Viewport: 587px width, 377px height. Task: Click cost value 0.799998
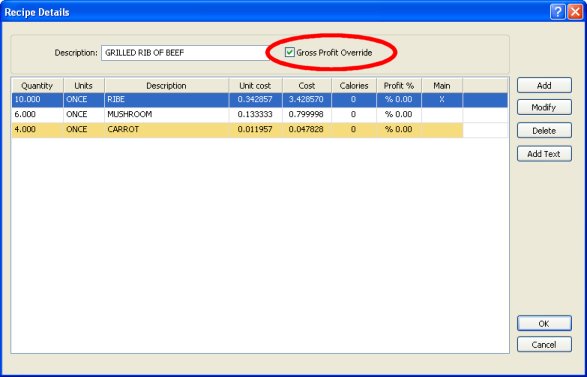point(306,114)
